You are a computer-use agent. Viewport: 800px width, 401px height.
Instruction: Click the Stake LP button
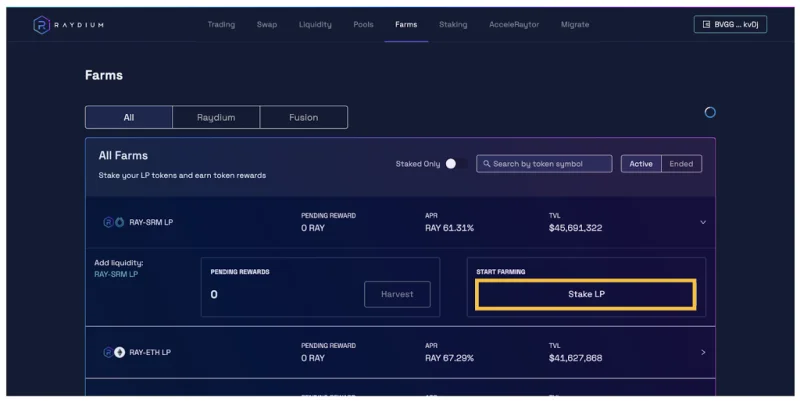pos(586,294)
